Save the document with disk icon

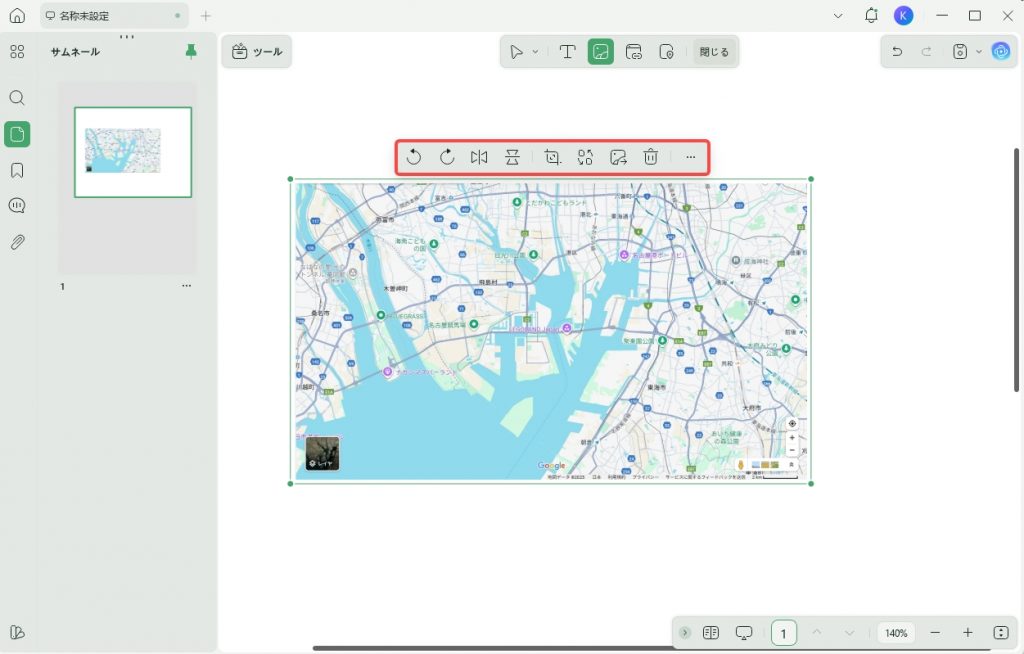point(959,52)
